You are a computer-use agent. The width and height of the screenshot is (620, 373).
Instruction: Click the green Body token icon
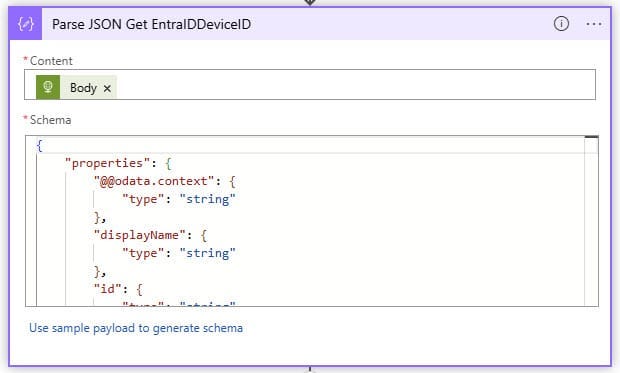tap(48, 87)
